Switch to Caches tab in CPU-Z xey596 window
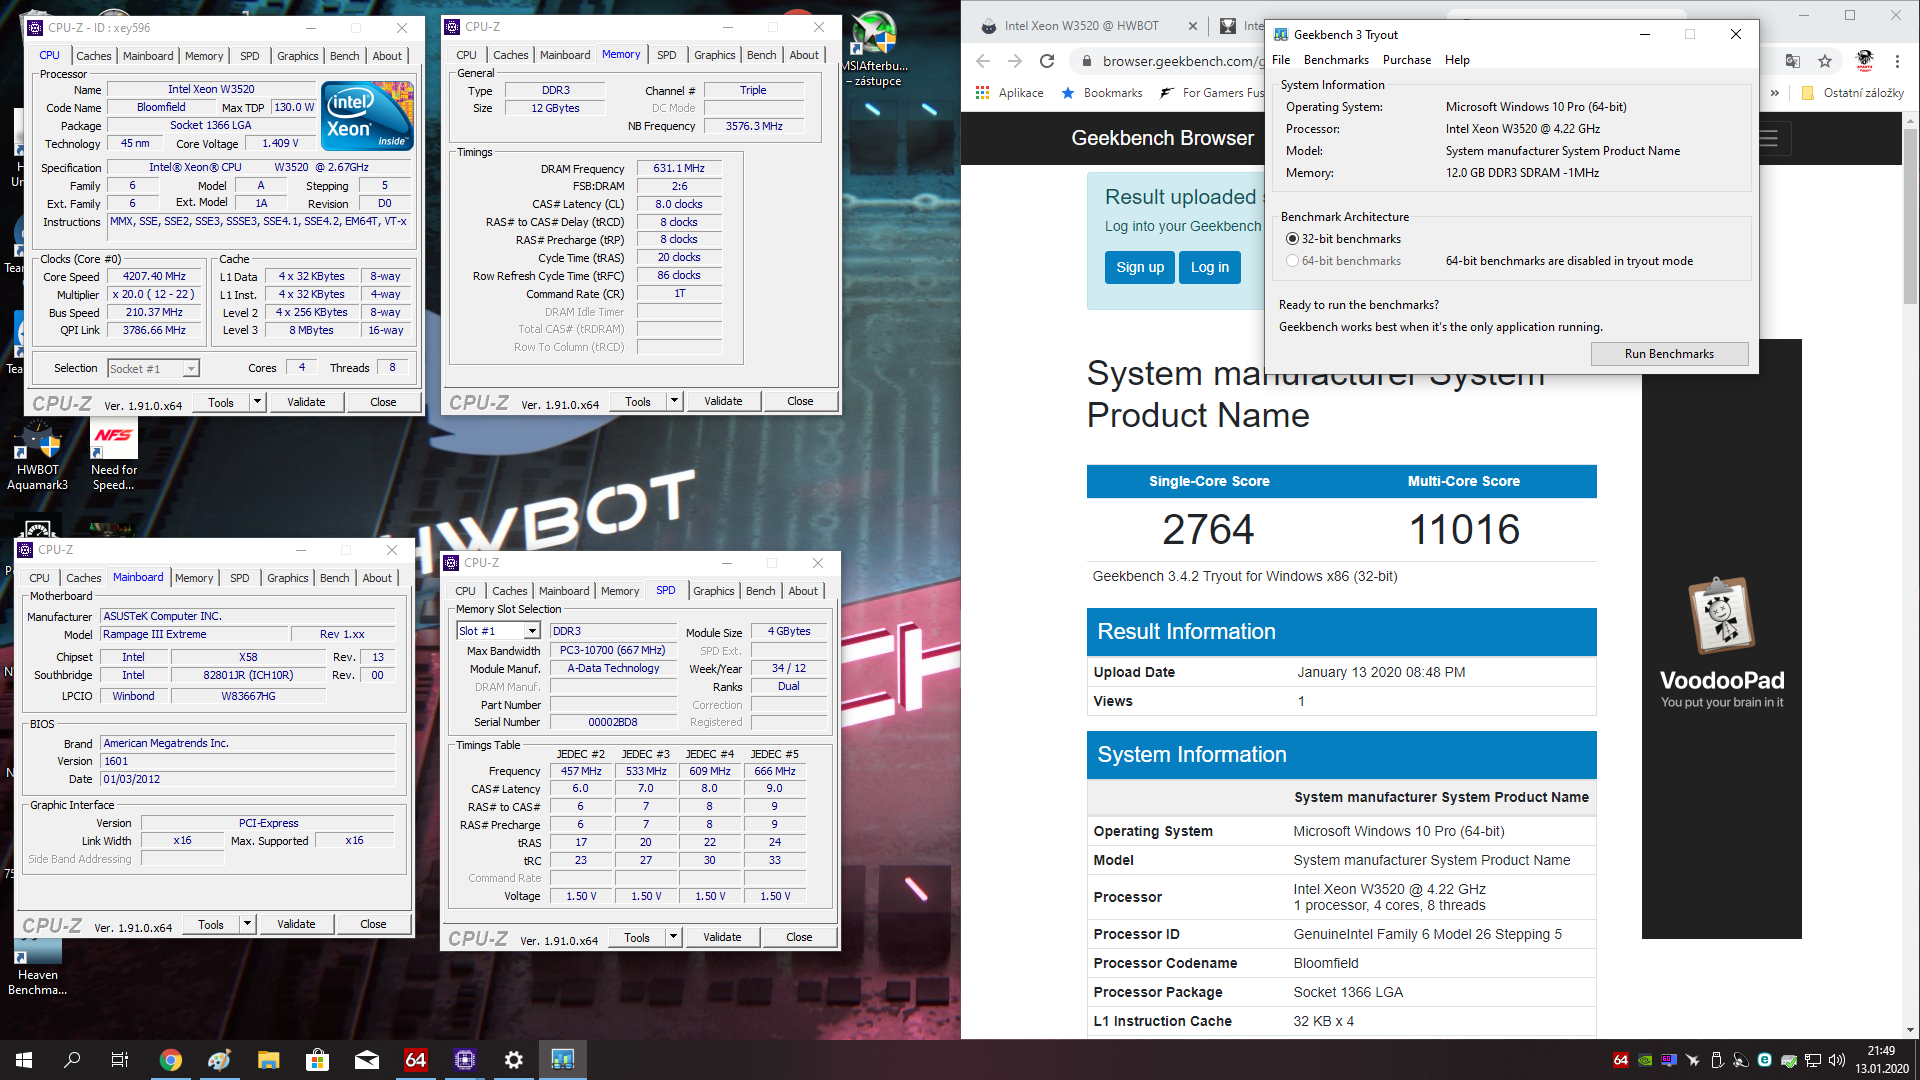1920x1080 pixels. pos(93,56)
